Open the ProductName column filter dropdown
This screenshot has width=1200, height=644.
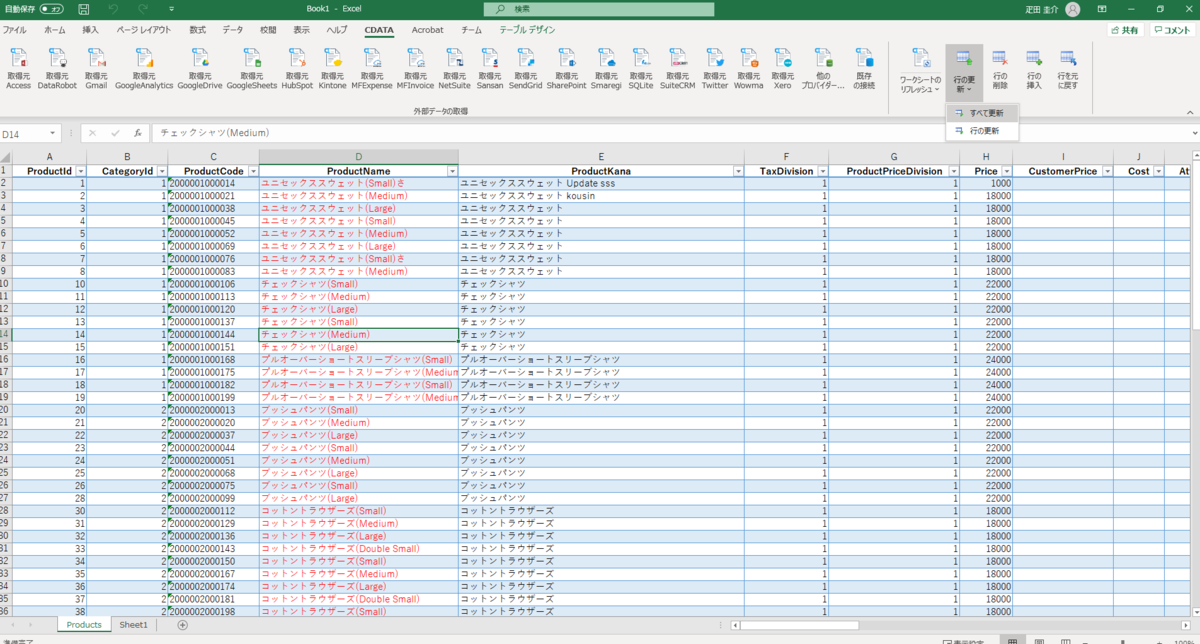451,171
